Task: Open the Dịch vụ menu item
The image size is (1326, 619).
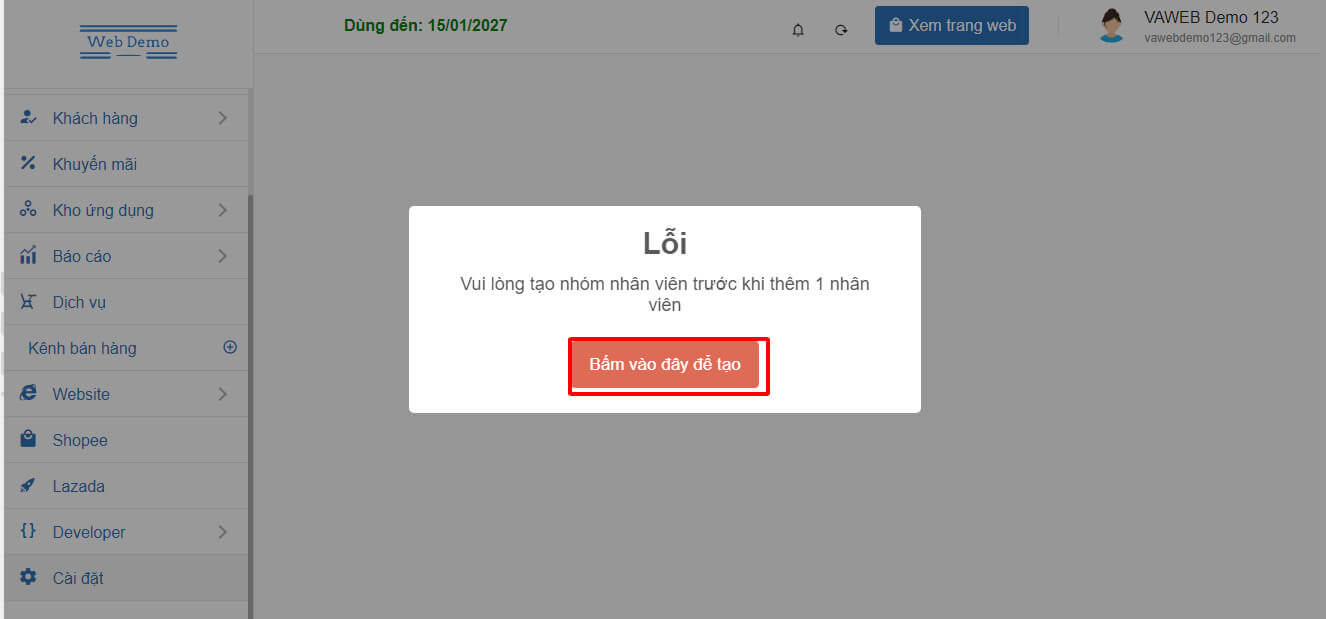Action: point(126,302)
